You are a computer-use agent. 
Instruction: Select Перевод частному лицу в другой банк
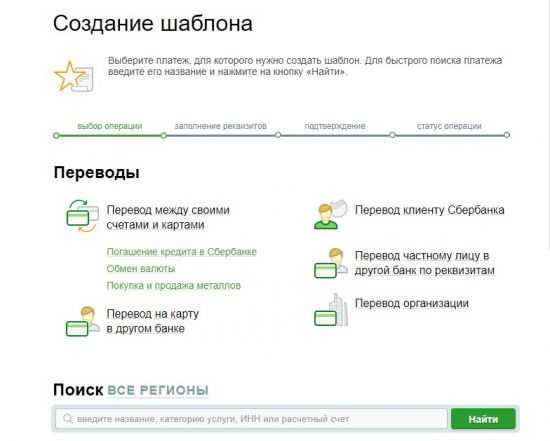[x=424, y=263]
